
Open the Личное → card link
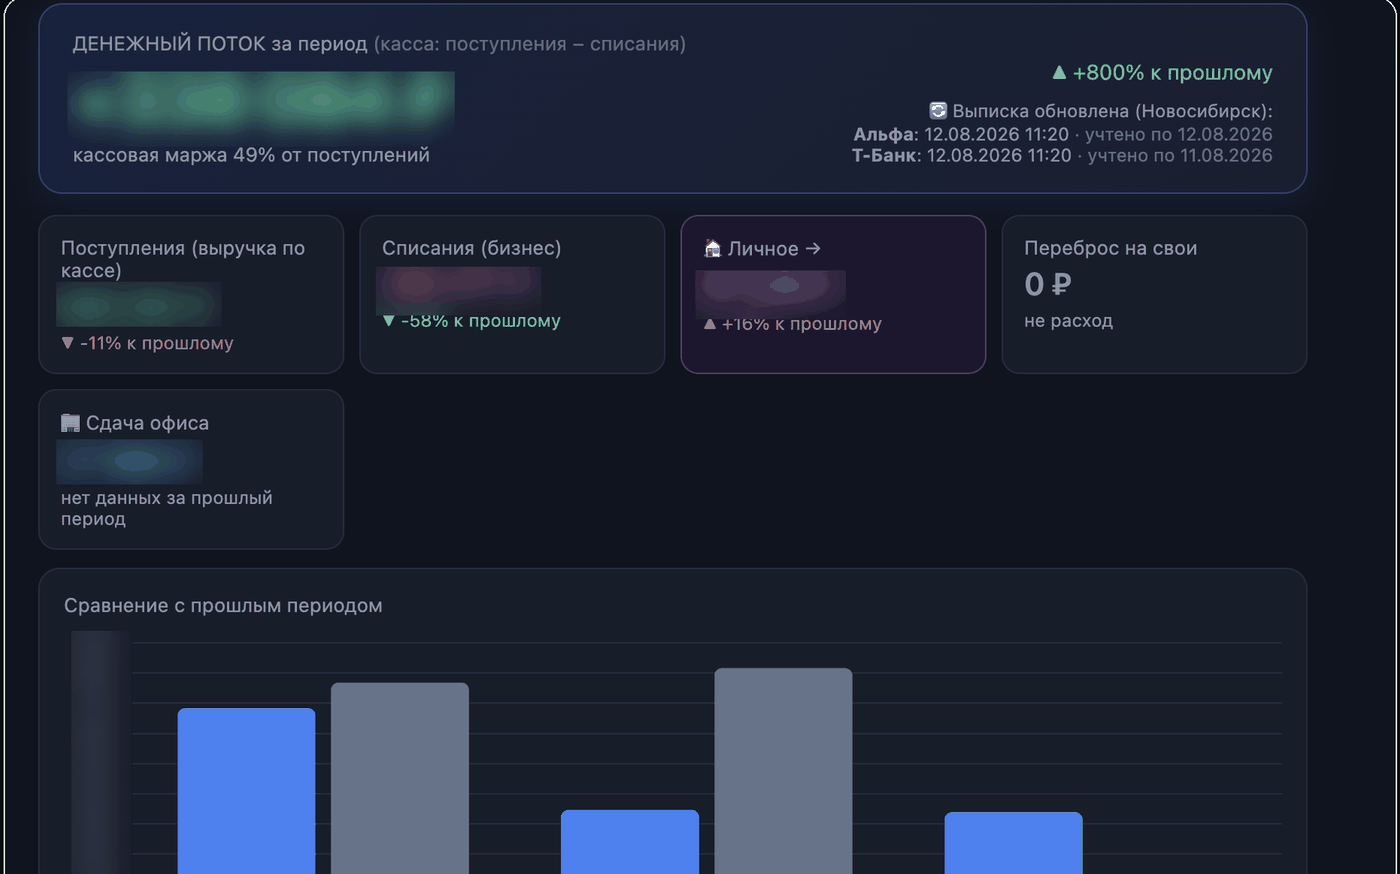click(774, 249)
